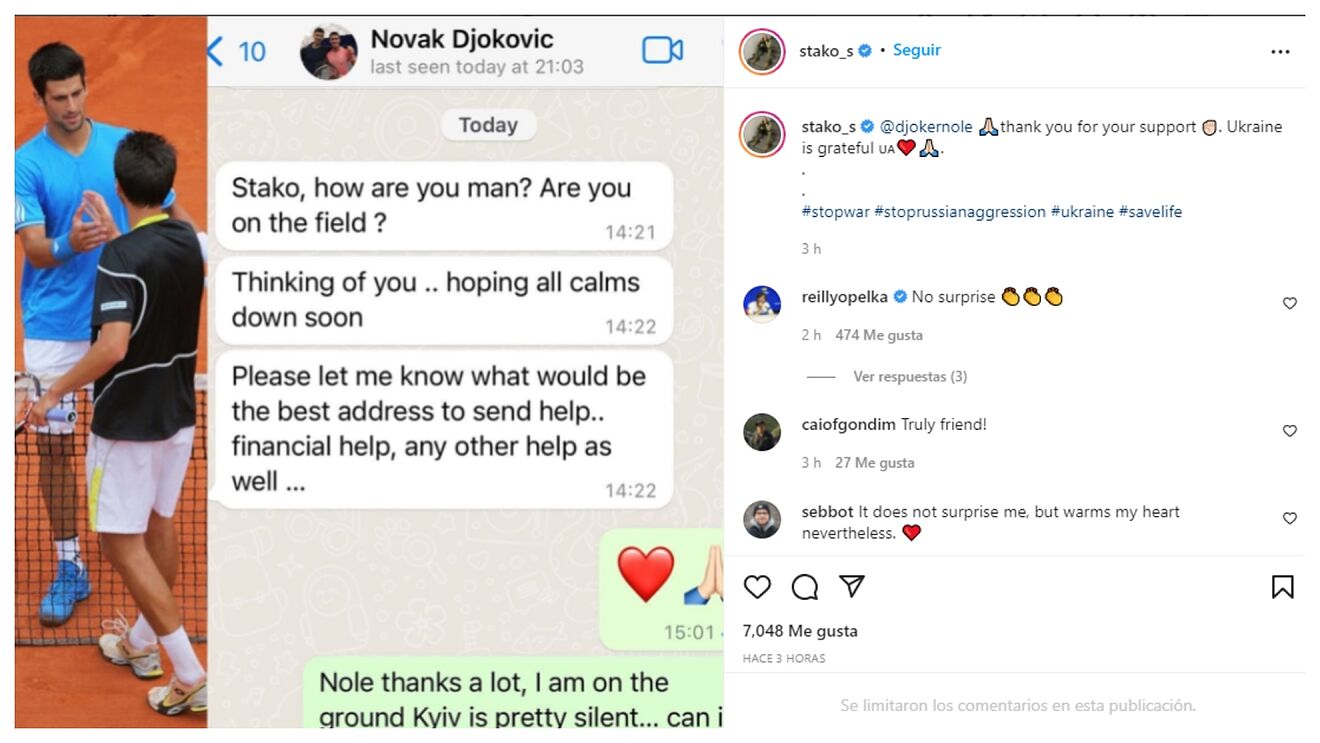Share the post via the paper plane icon
The image size is (1320, 743).
pos(852,586)
